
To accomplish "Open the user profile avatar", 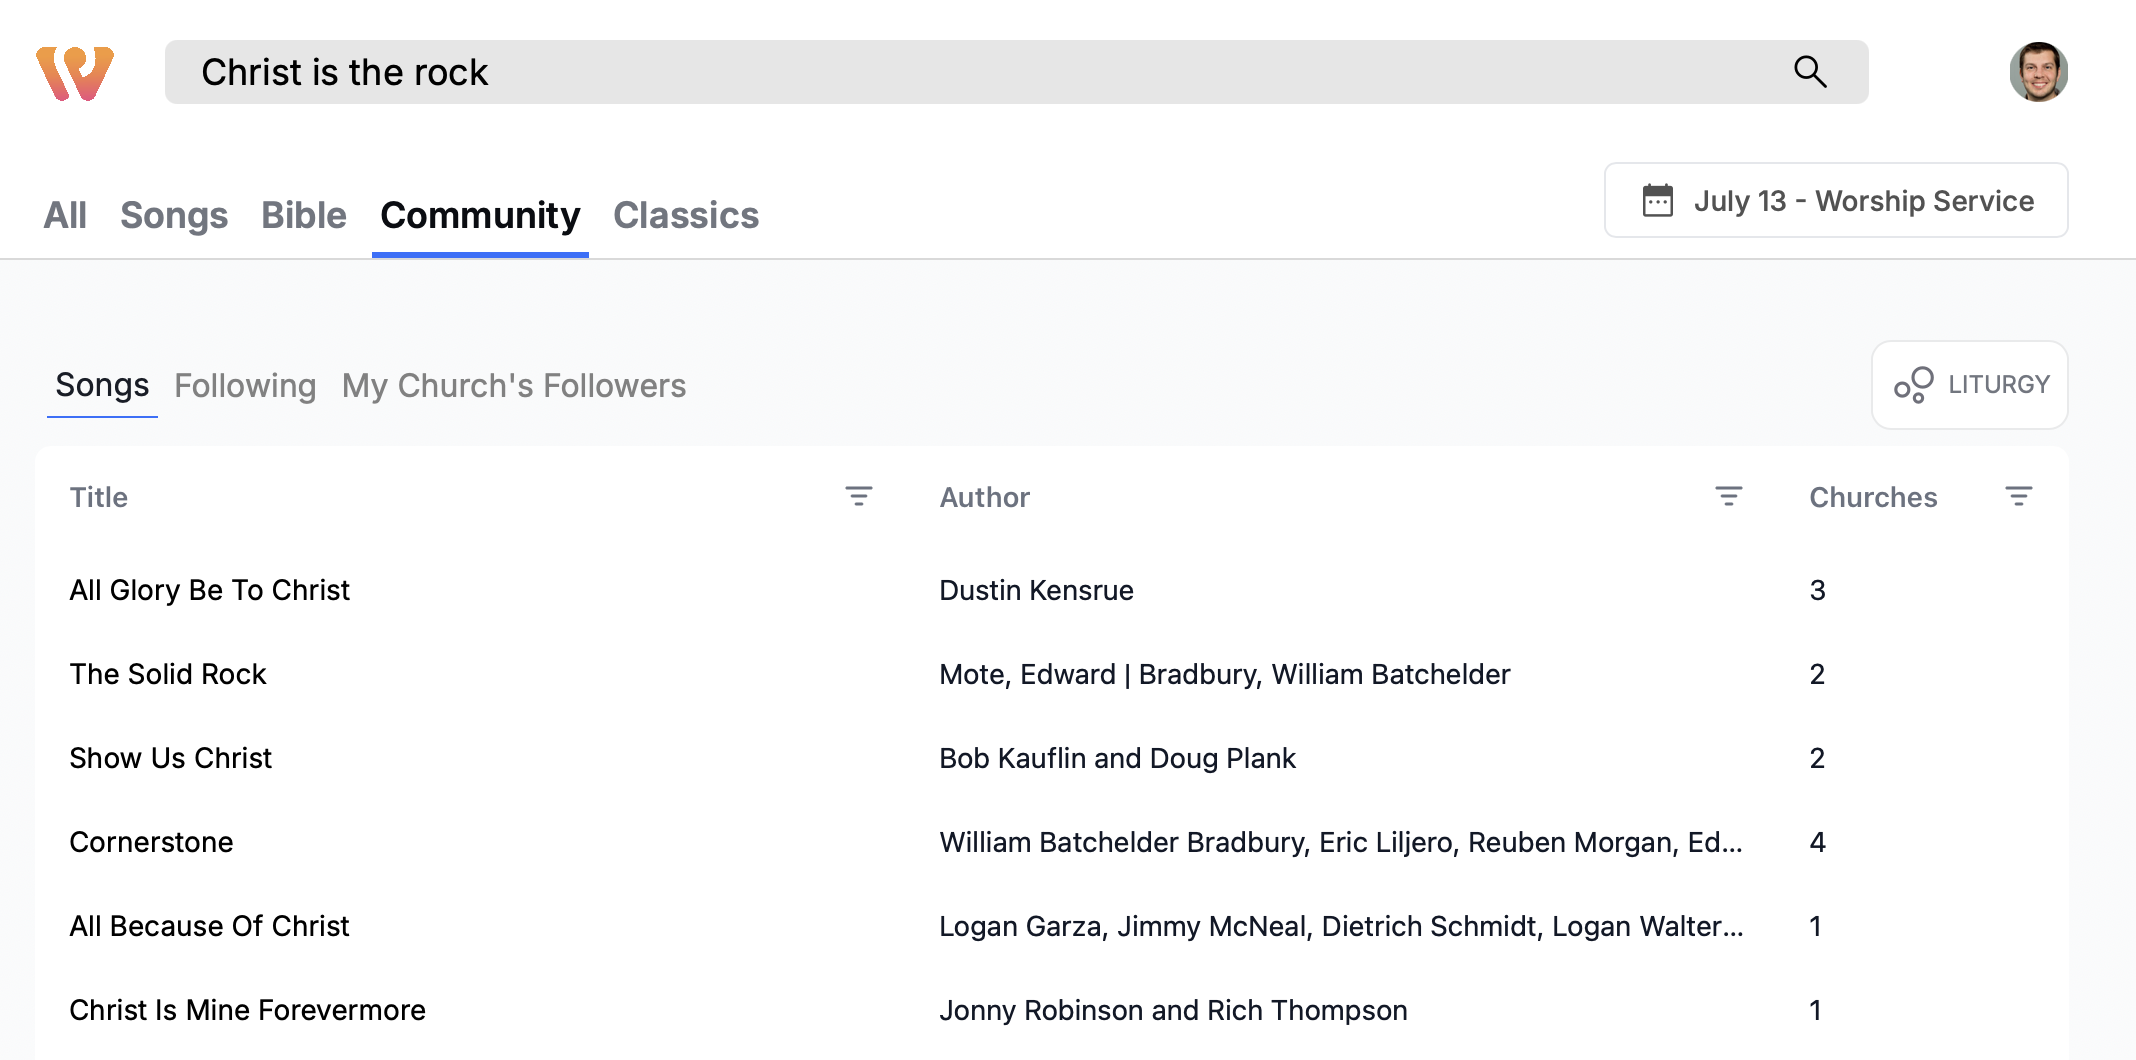I will (x=2038, y=72).
